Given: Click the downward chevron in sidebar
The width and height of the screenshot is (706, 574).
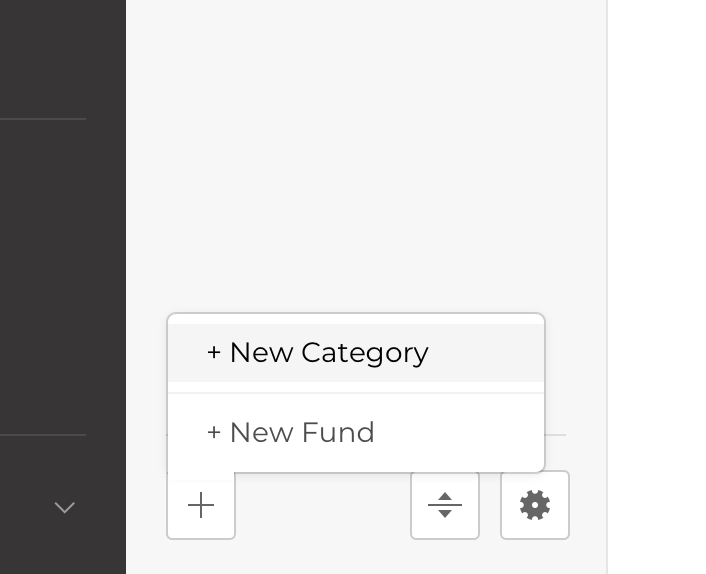Looking at the screenshot, I should 65,508.
